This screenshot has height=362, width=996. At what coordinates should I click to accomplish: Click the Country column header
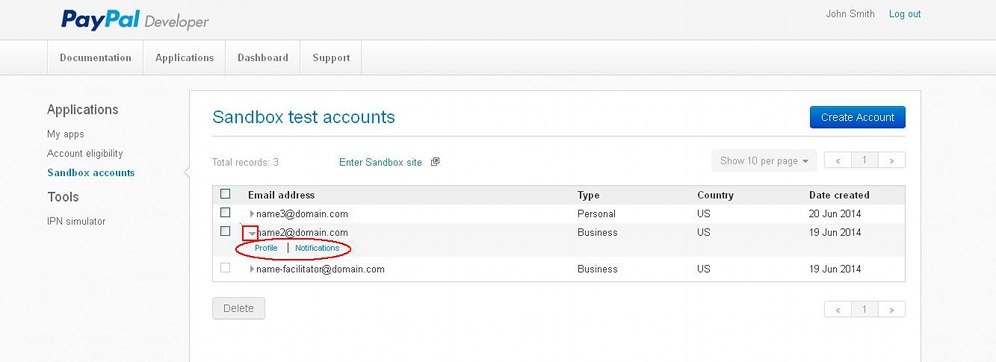click(x=715, y=195)
